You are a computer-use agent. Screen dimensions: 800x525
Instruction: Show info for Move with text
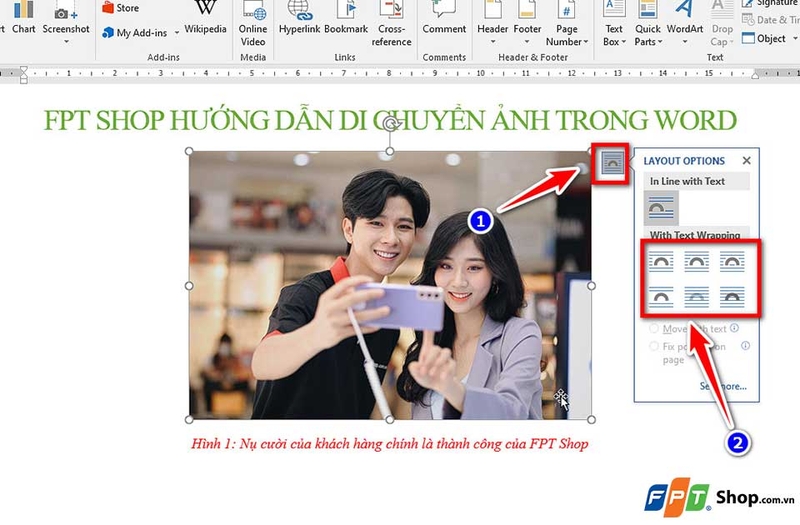click(734, 328)
